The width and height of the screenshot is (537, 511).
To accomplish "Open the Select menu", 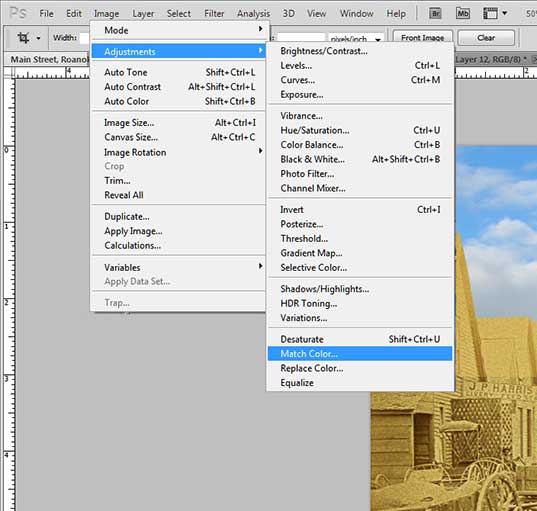I will point(178,14).
